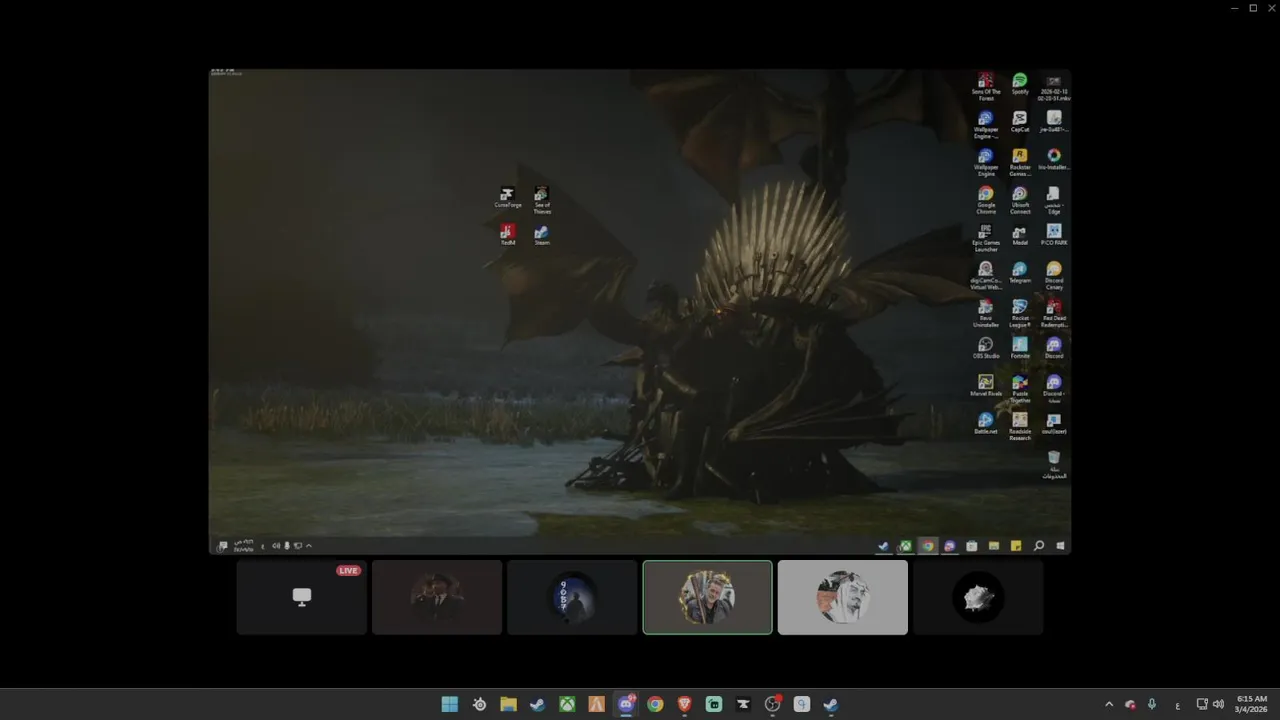Select participant tile with light gray background

(x=843, y=597)
